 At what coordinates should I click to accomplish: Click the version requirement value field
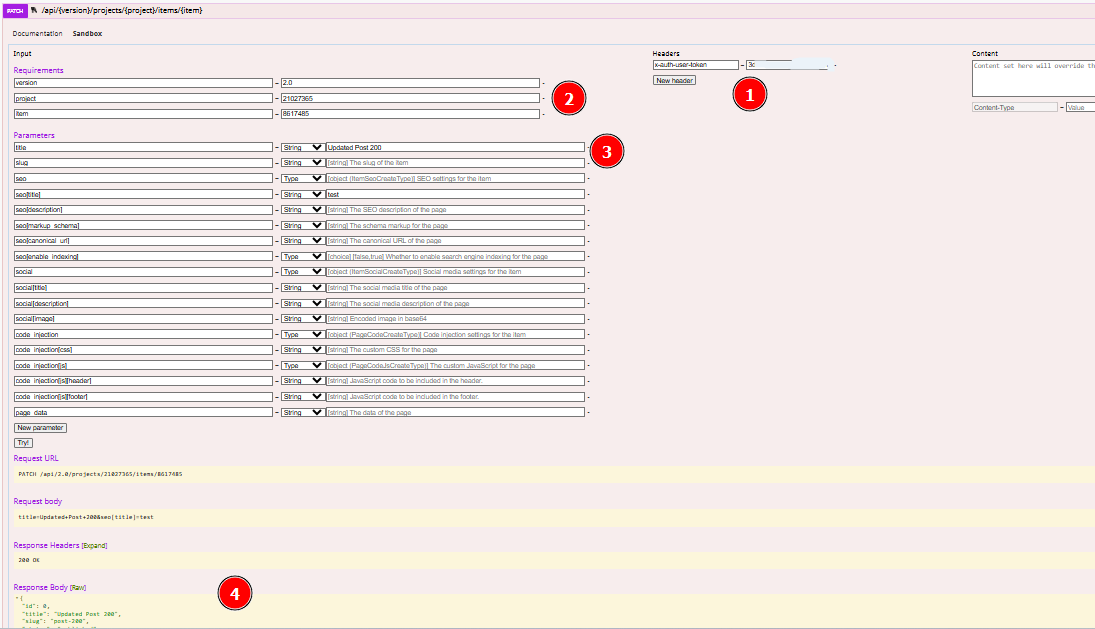click(x=410, y=83)
